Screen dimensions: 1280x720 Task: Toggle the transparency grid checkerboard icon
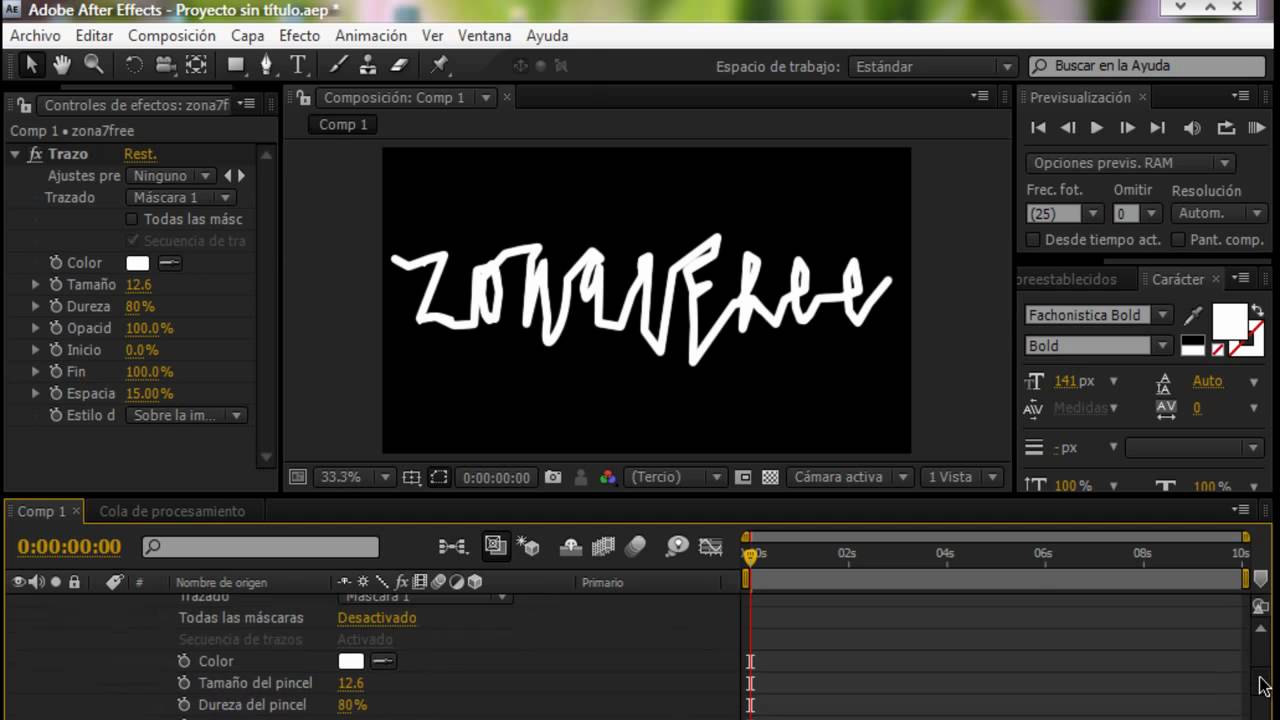coord(769,477)
